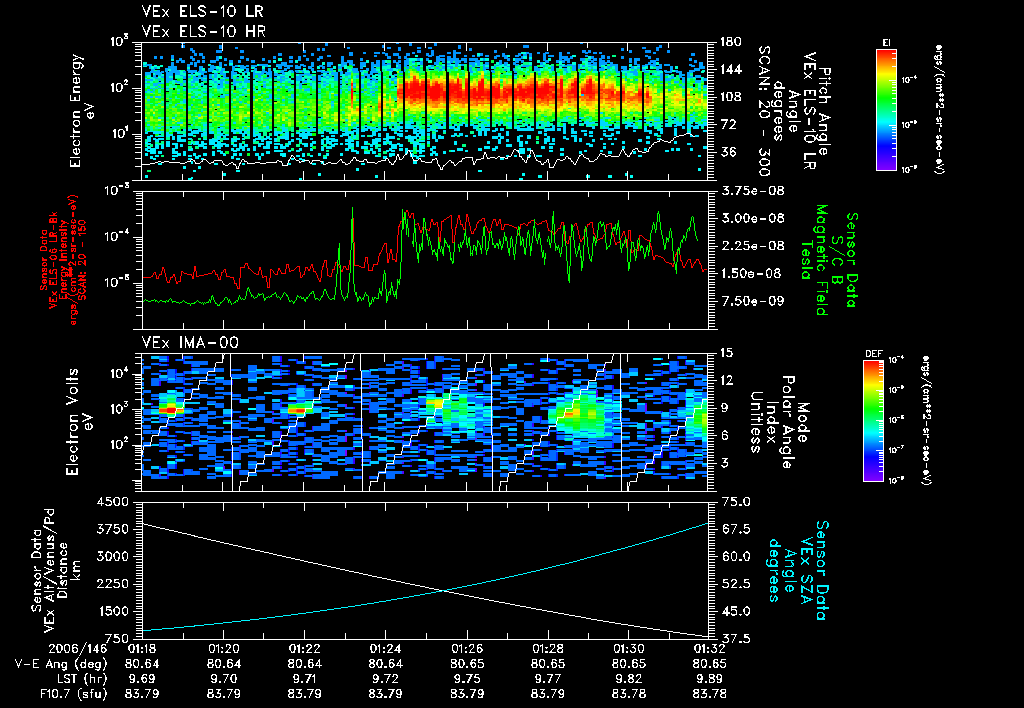Click the altitude tick 3750
1024x708 pixels.
pyautogui.click(x=112, y=529)
